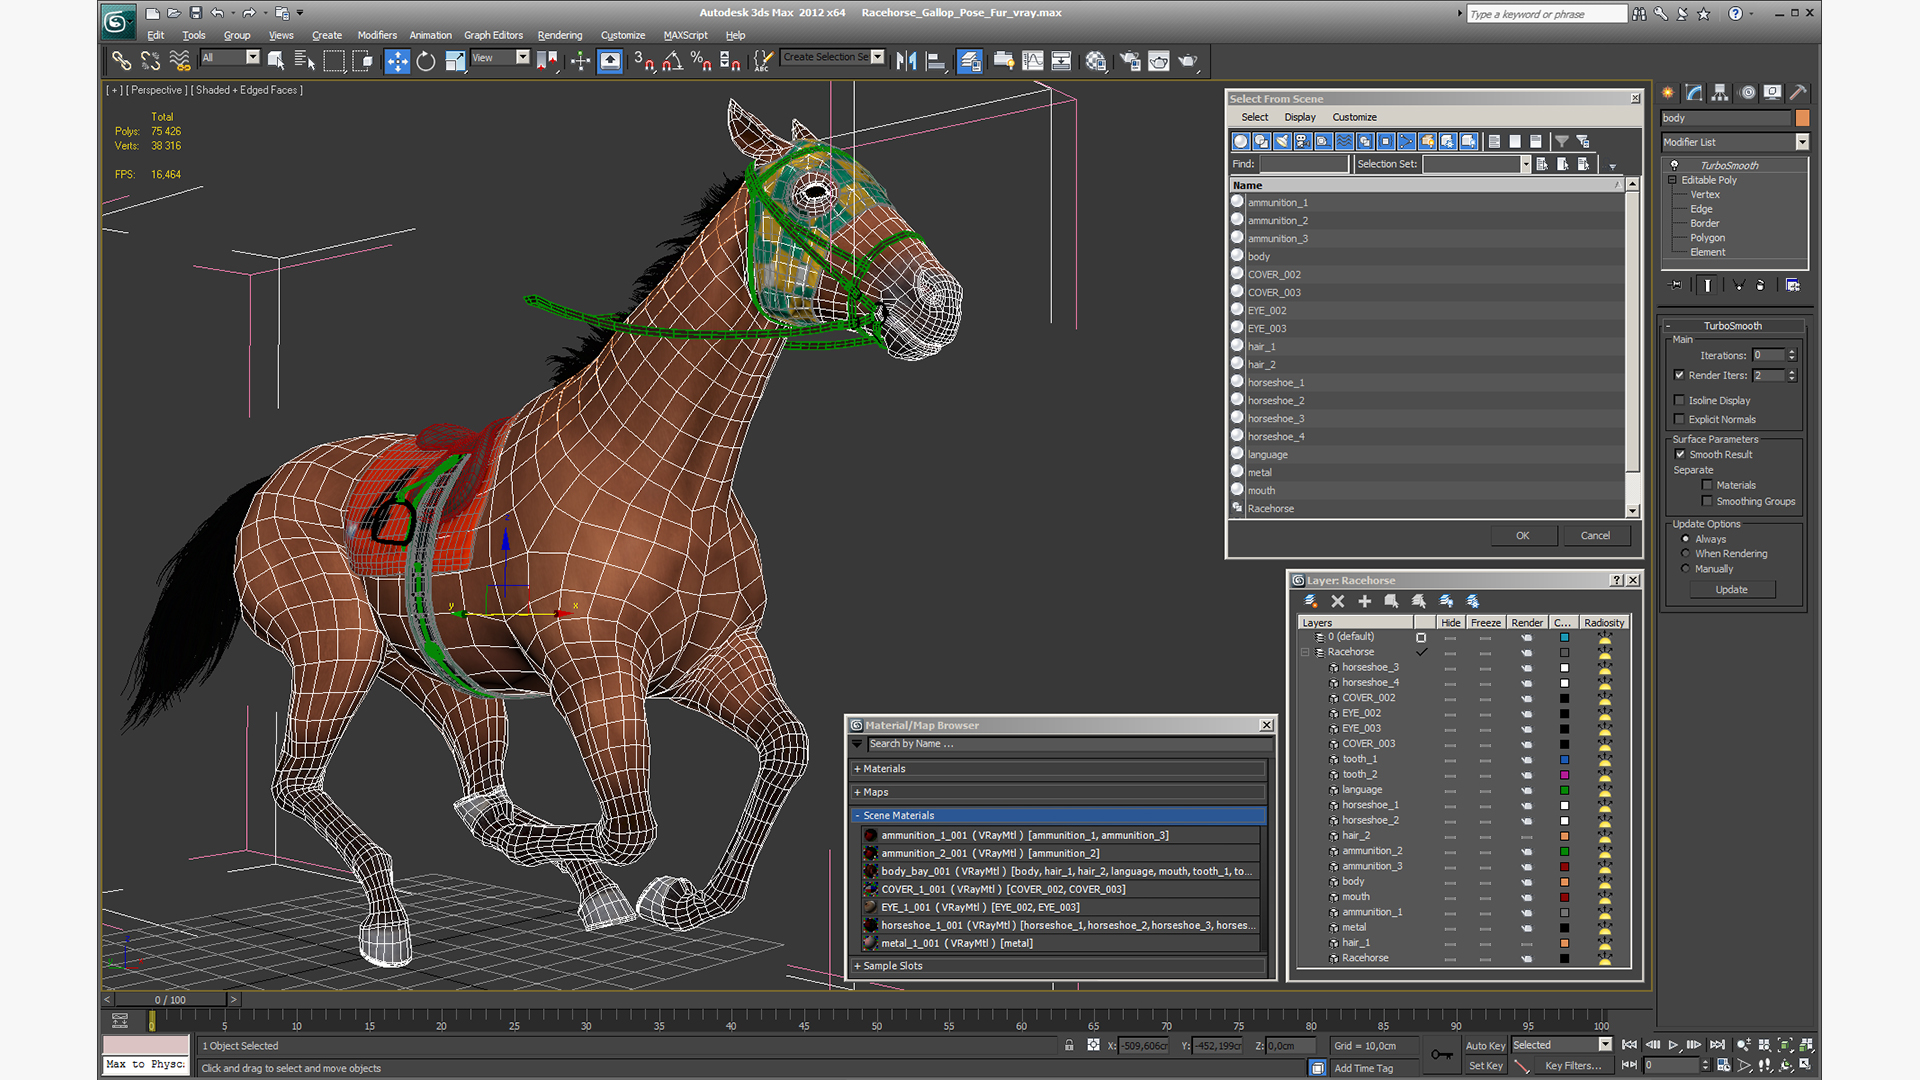1920x1080 pixels.
Task: Activate Select and Move tool
Action: 397,61
